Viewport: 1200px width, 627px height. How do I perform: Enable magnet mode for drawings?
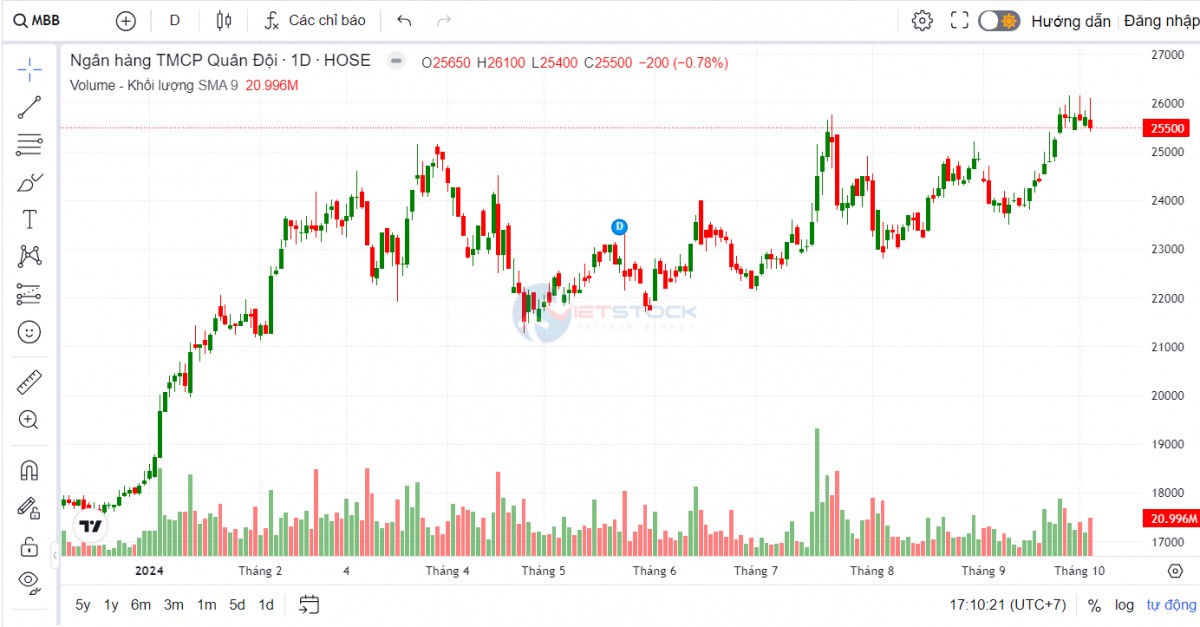coord(30,470)
